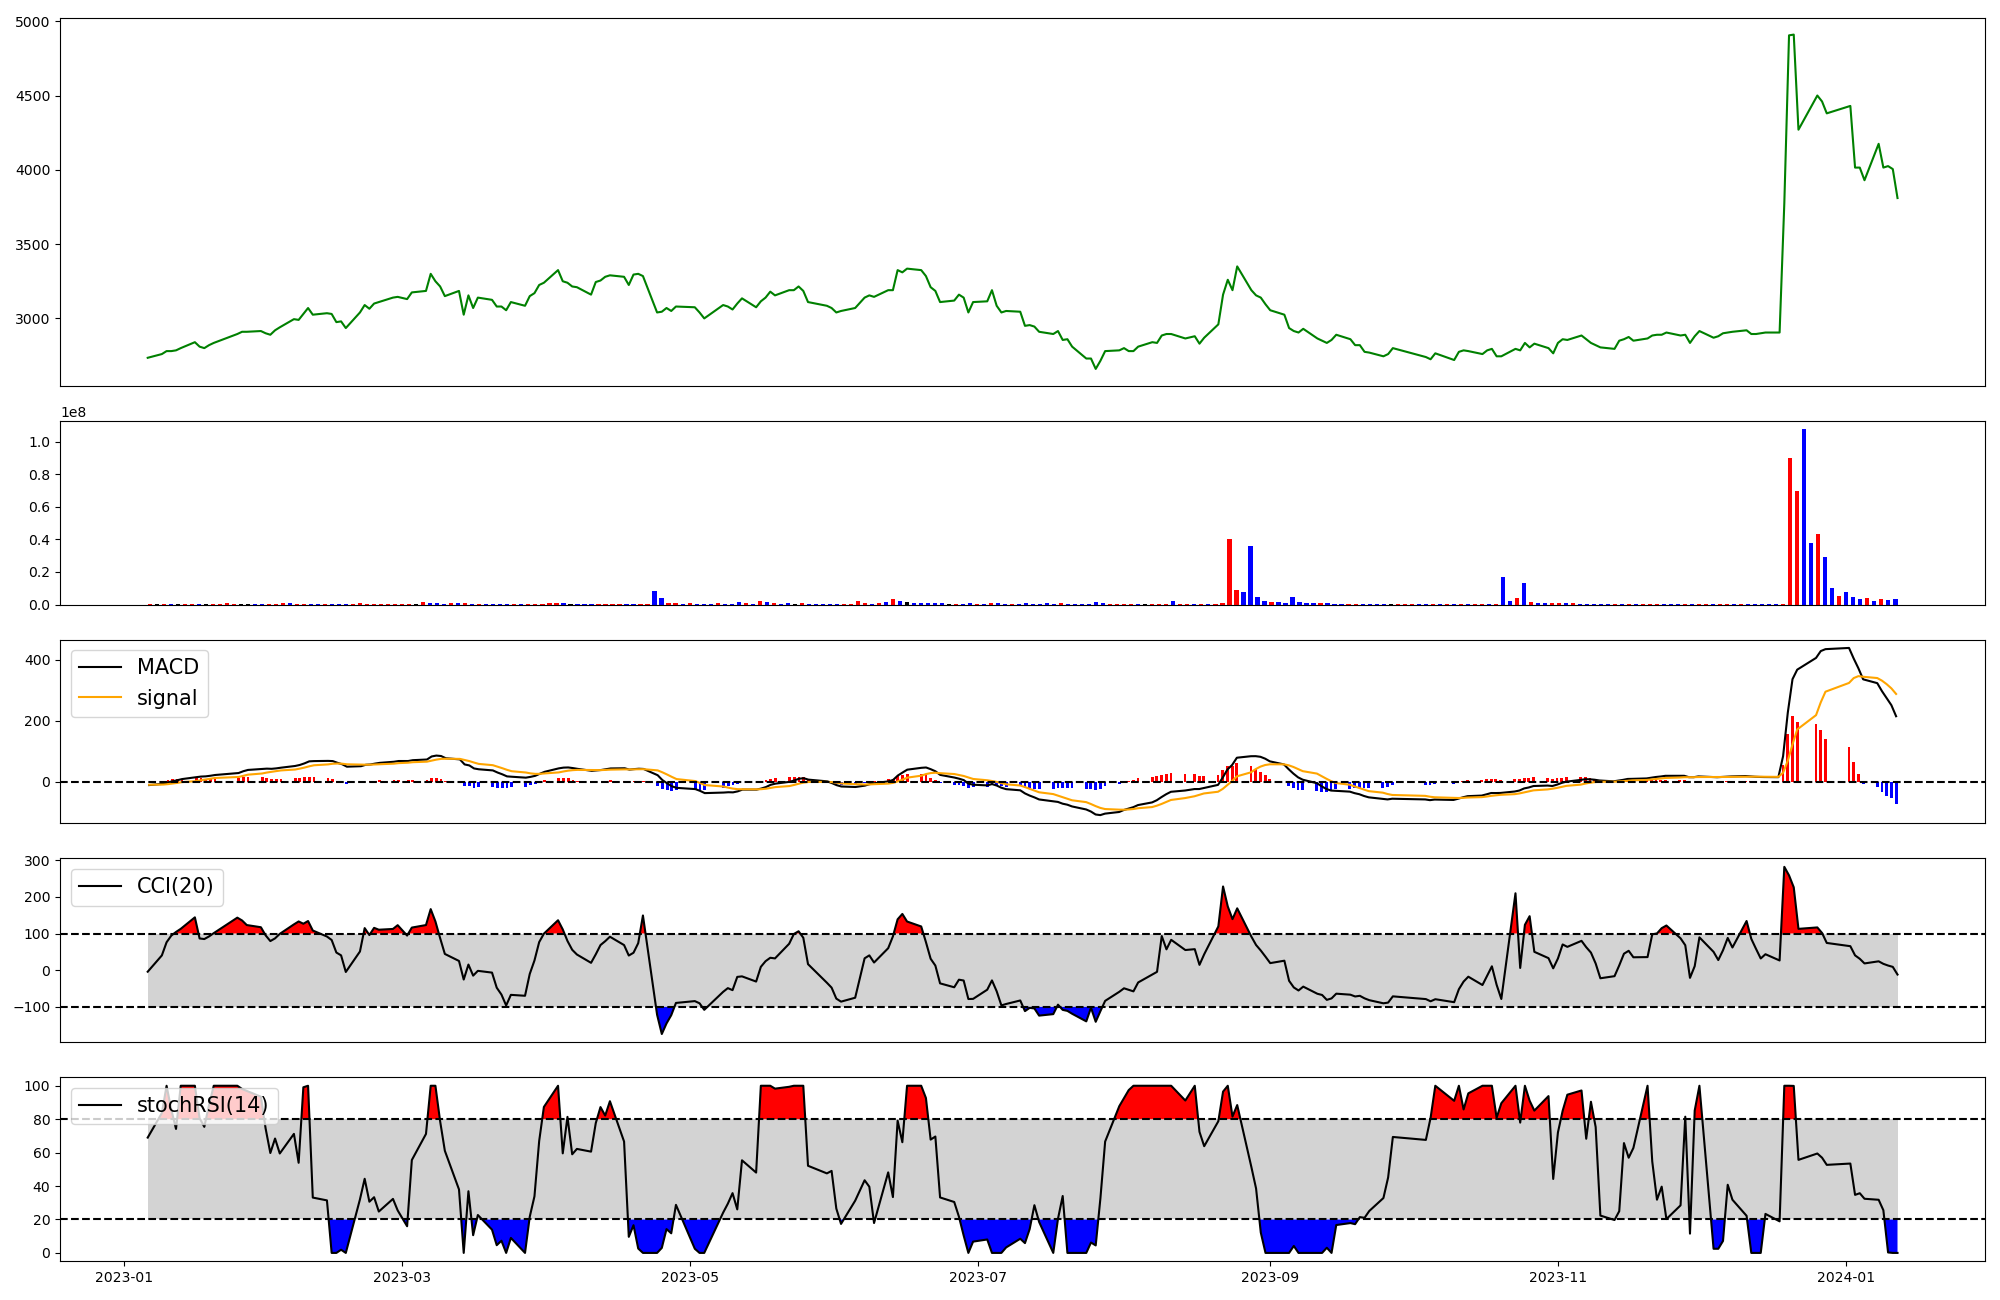Click the tallest blue volume bar

(1804, 516)
